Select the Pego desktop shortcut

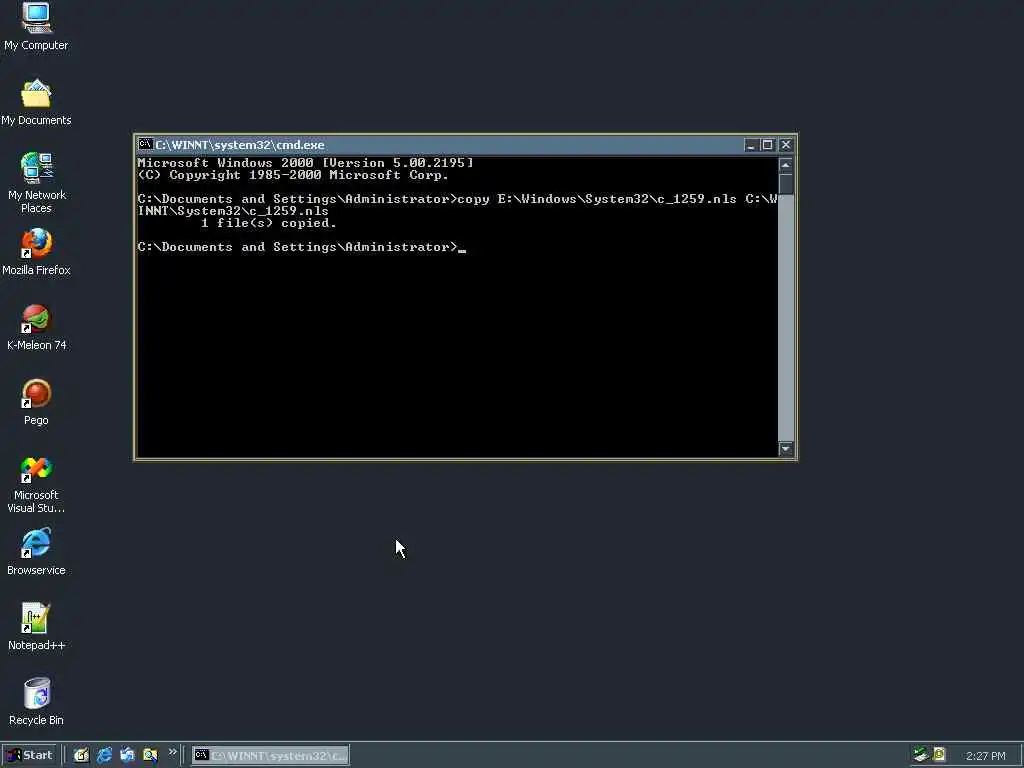pyautogui.click(x=36, y=402)
